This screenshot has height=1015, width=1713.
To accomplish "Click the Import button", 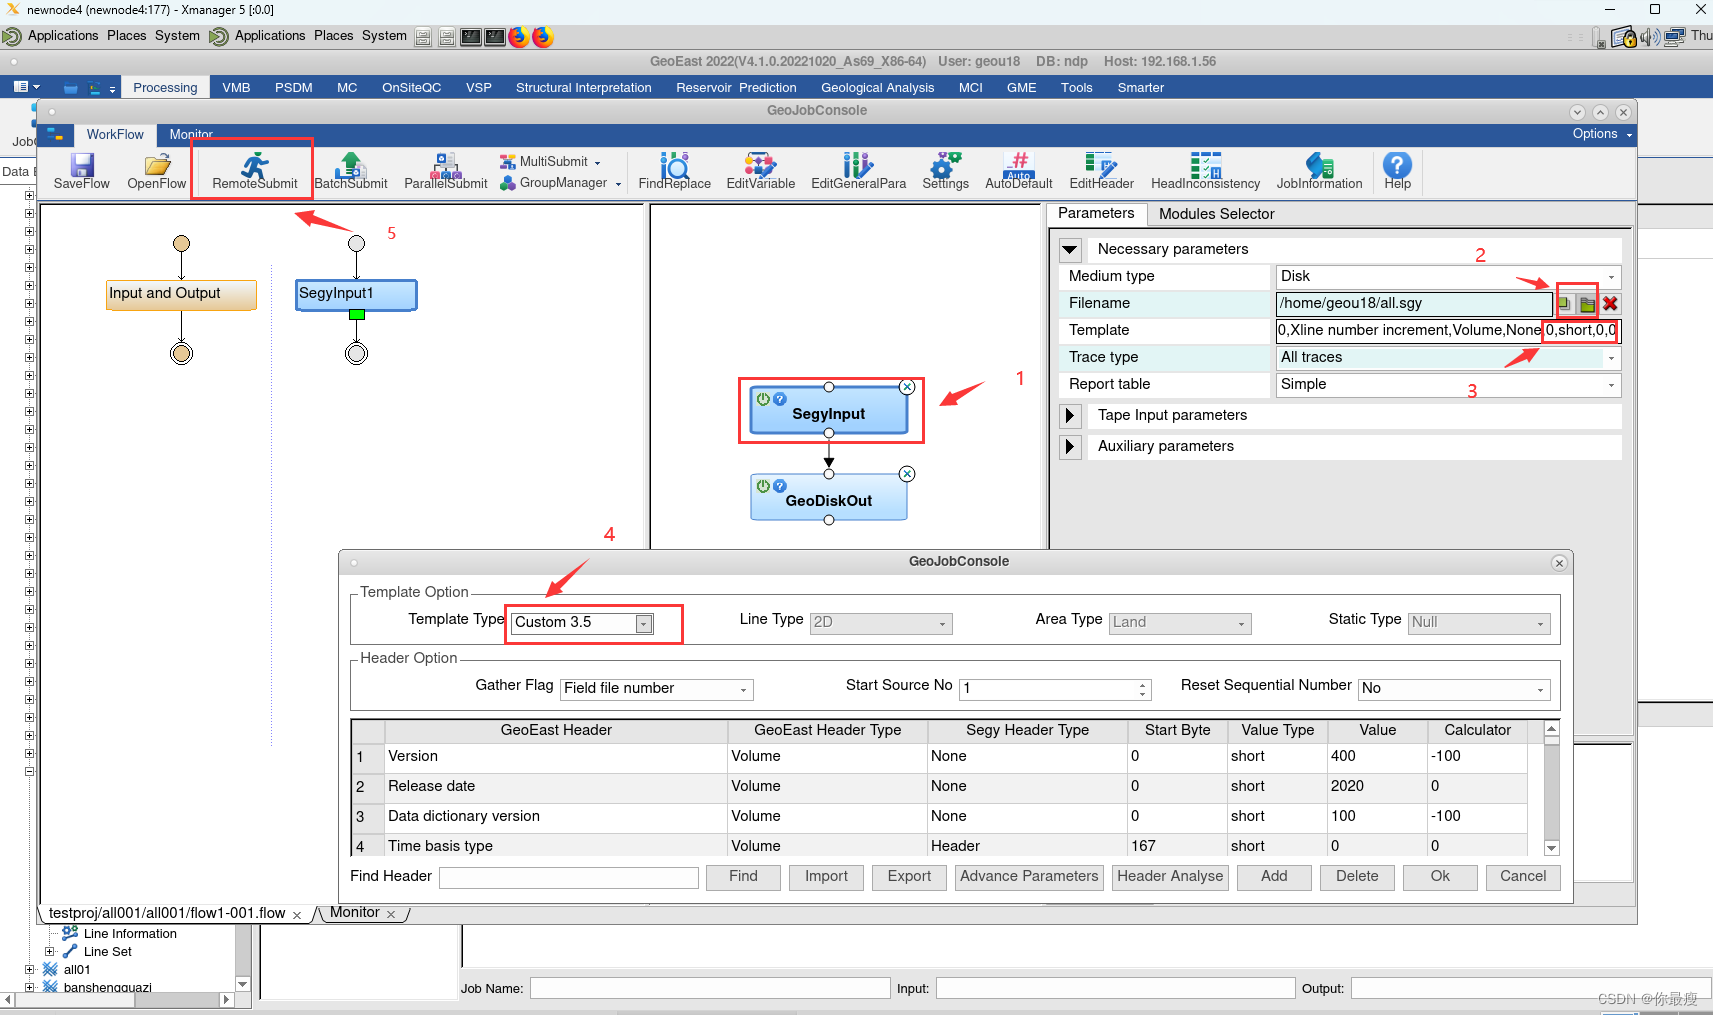I will point(826,877).
